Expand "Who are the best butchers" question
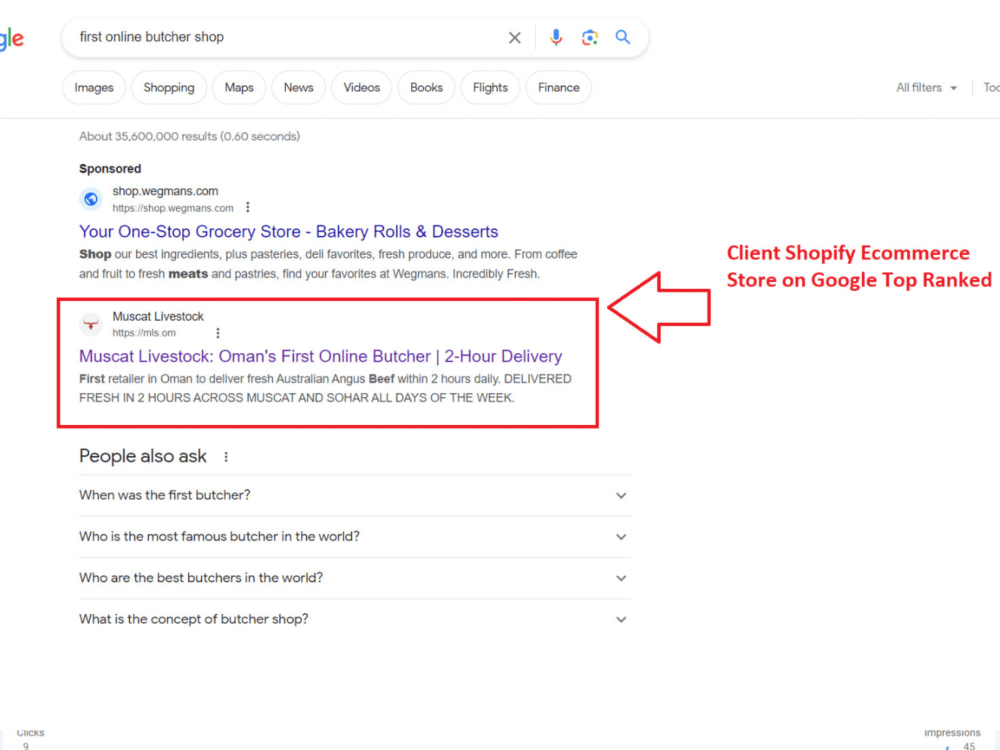The height and width of the screenshot is (750, 1000). tap(355, 578)
